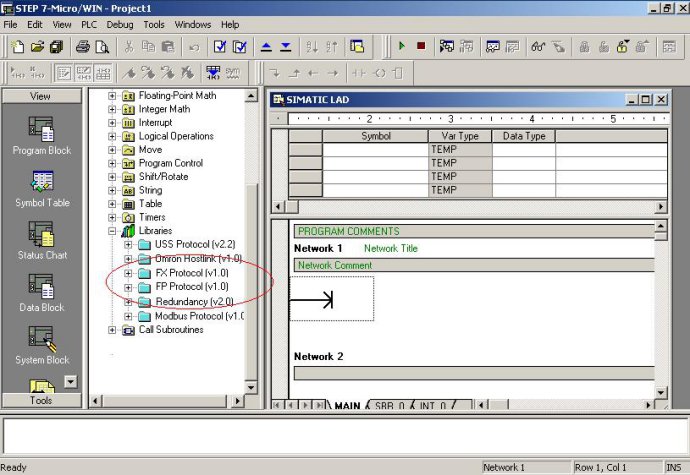Screen dimensions: 690x475
Task: Click instruction tree scroll down arrow
Action: [x=251, y=387]
